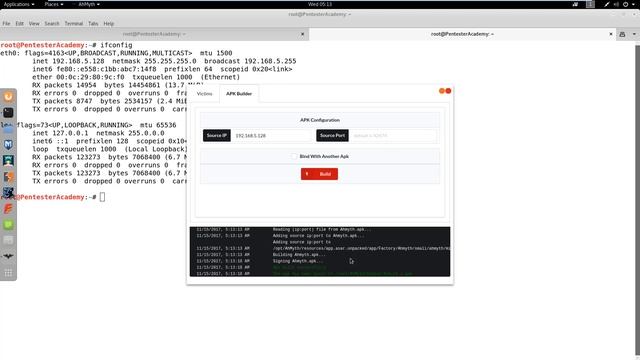This screenshot has width=640, height=360.
Task: Open the terminal Help menu
Action: point(109,24)
